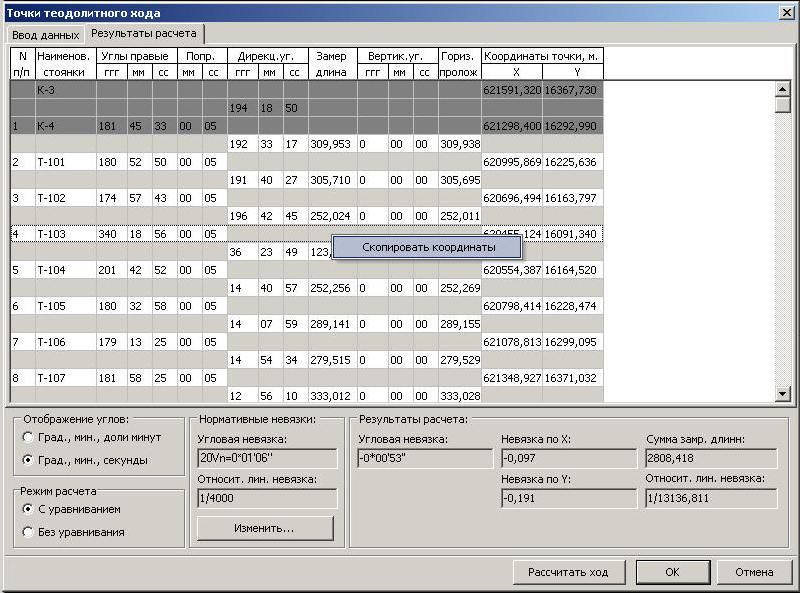Enable the "Град., мин., секунды" option
This screenshot has height=593, width=800.
(x=27, y=459)
